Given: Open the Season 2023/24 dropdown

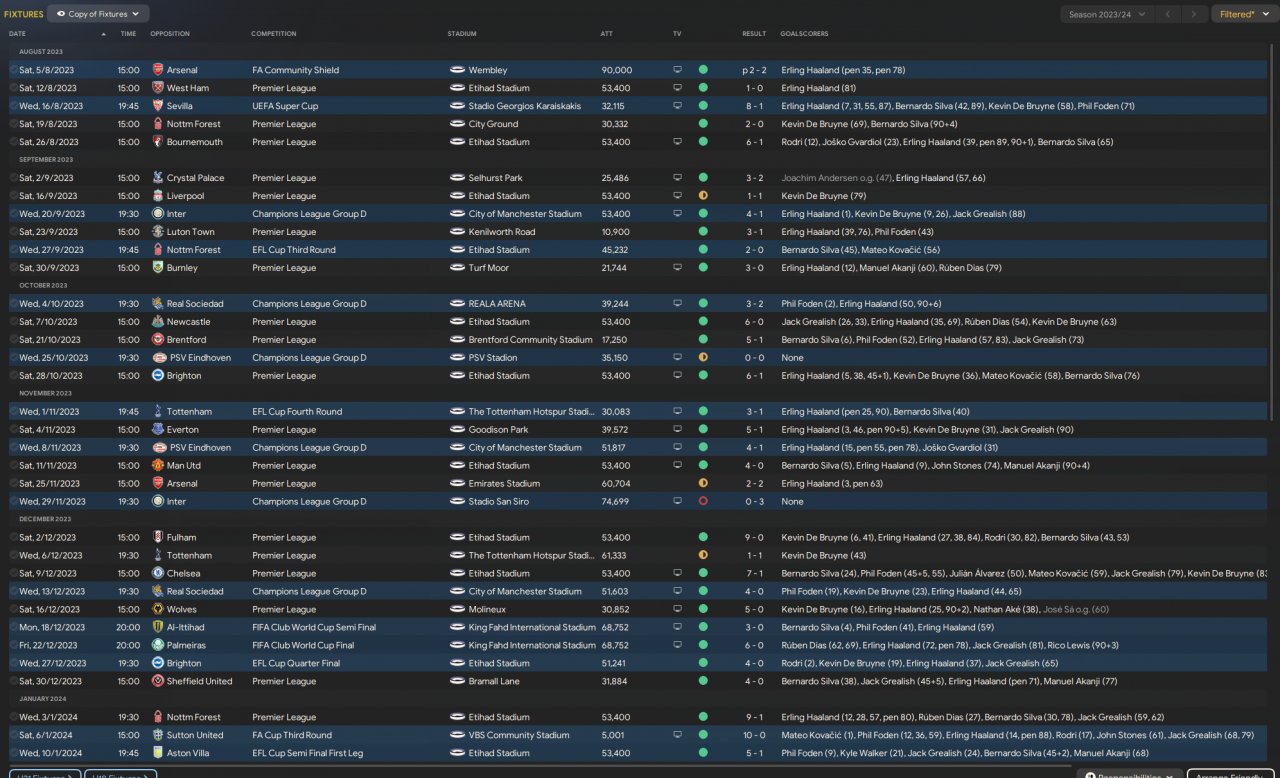Looking at the screenshot, I should pyautogui.click(x=1106, y=14).
